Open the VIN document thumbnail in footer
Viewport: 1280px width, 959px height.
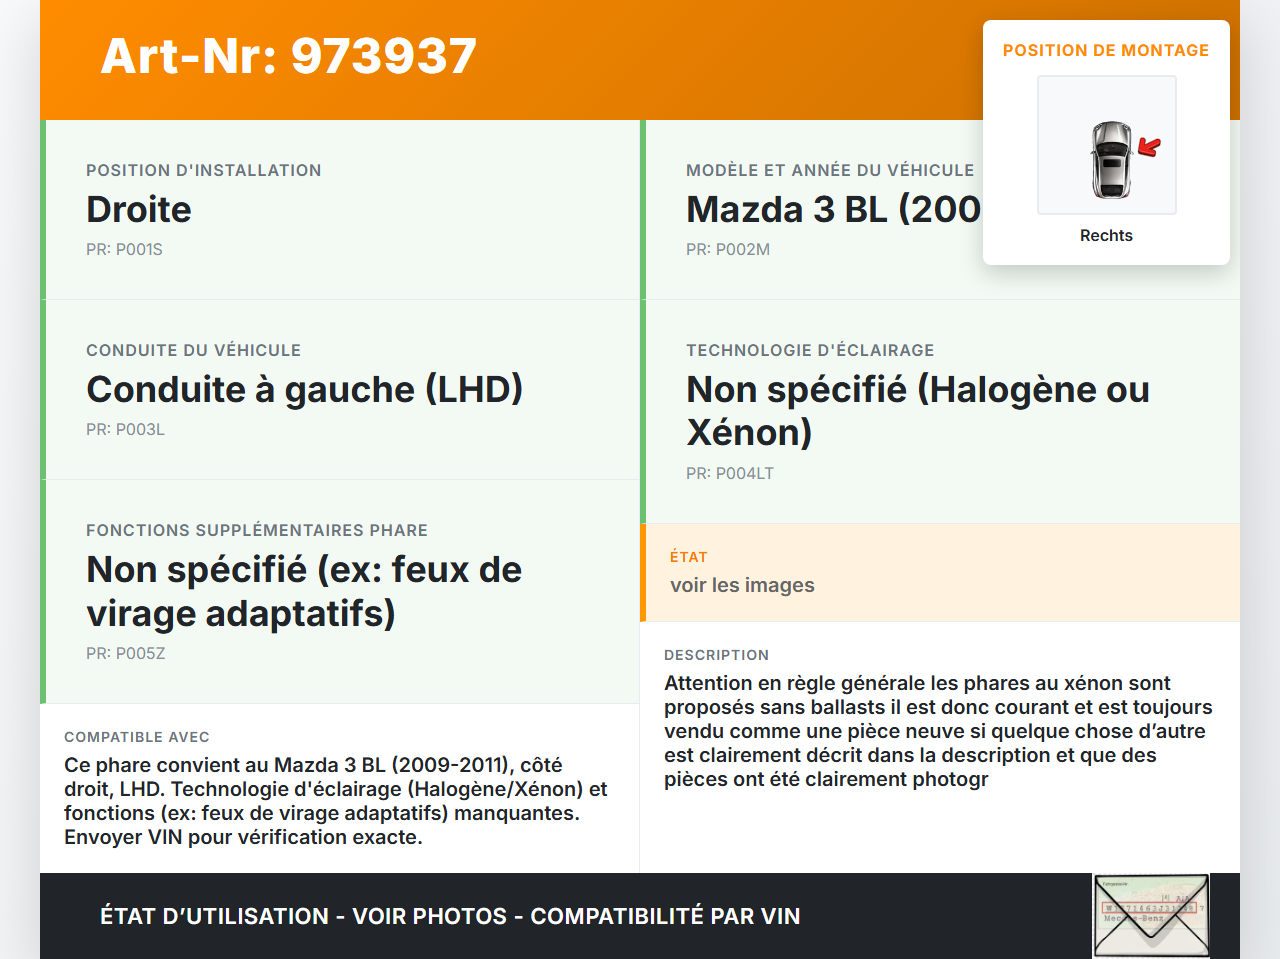coord(1151,915)
